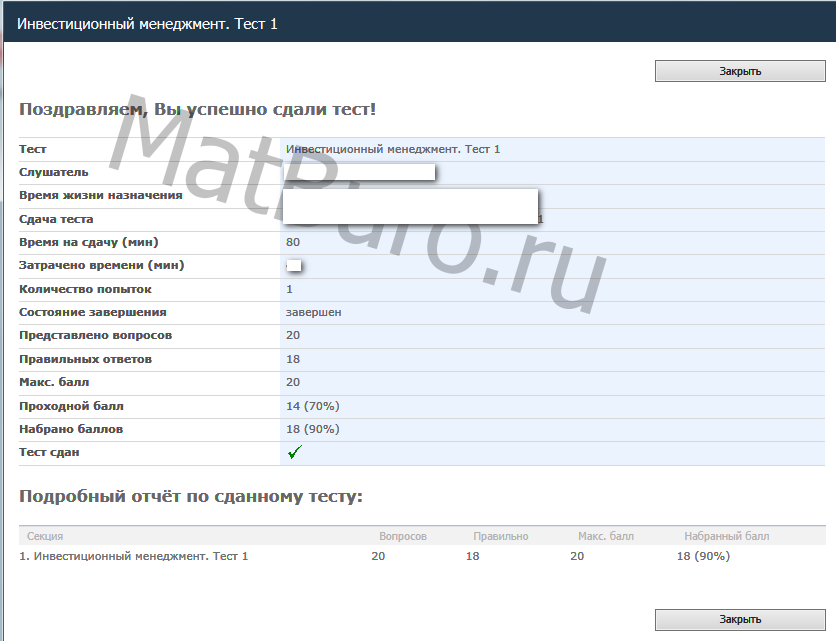Click the Затрачено времени (мин) row label
Image resolution: width=836 pixels, height=641 pixels.
(x=101, y=265)
